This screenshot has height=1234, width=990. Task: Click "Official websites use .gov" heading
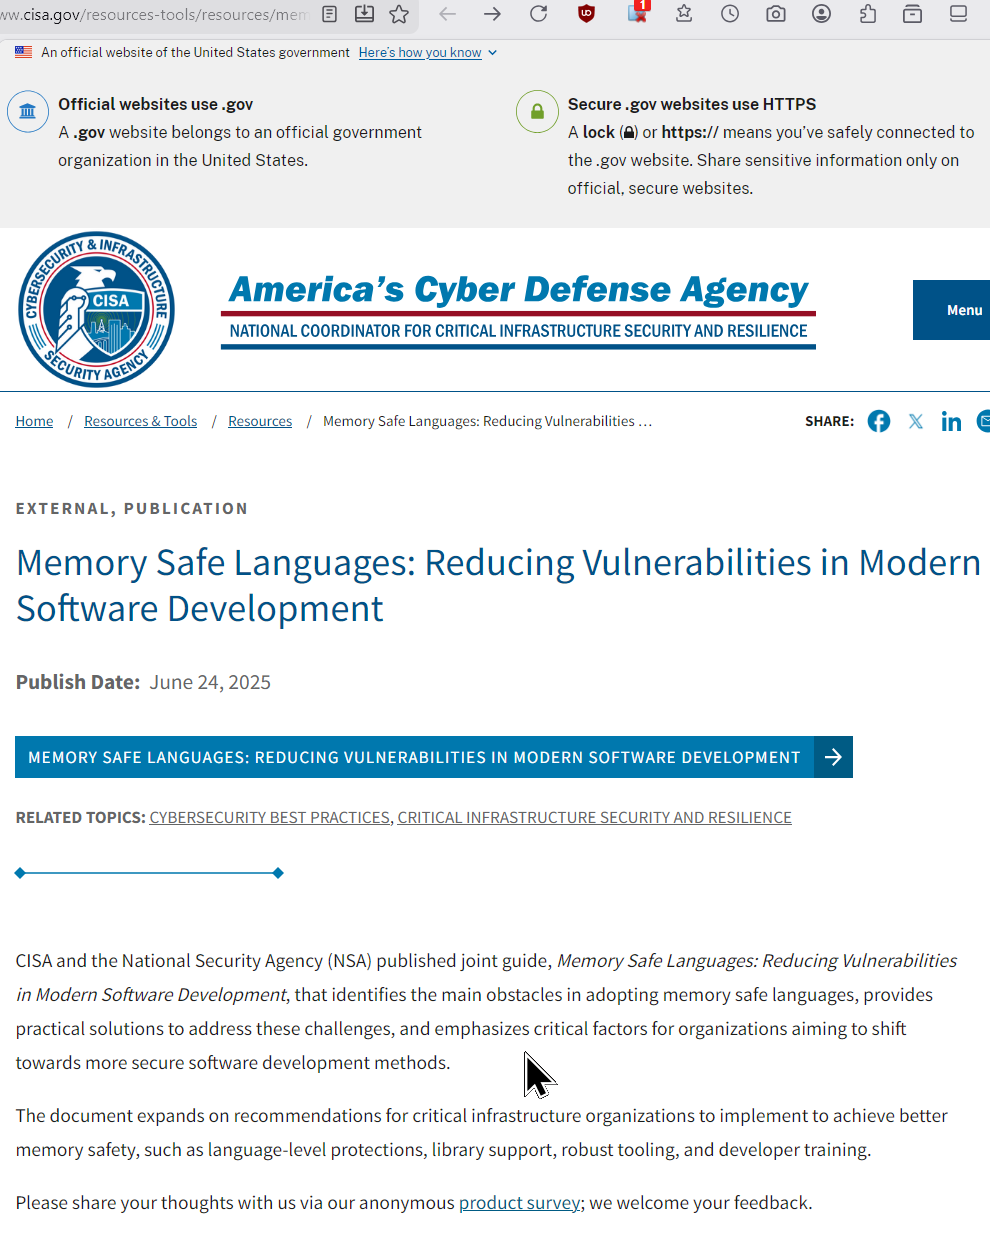tap(155, 104)
